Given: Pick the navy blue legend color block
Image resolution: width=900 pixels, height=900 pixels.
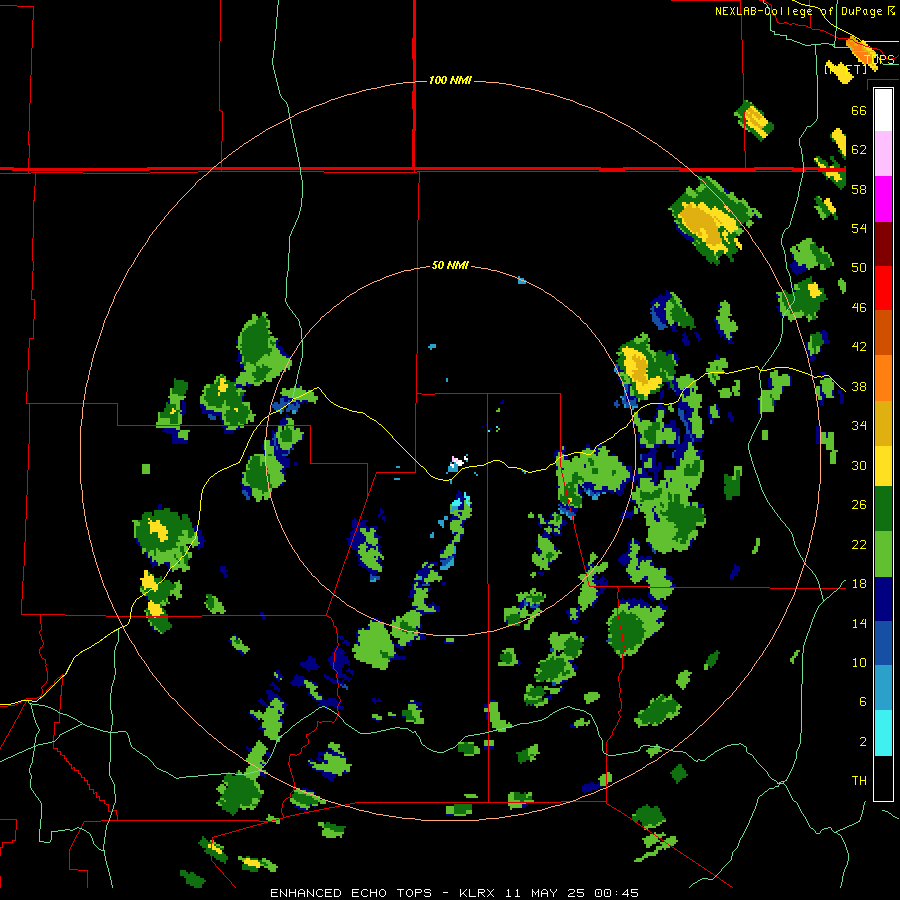Looking at the screenshot, I should point(883,599).
